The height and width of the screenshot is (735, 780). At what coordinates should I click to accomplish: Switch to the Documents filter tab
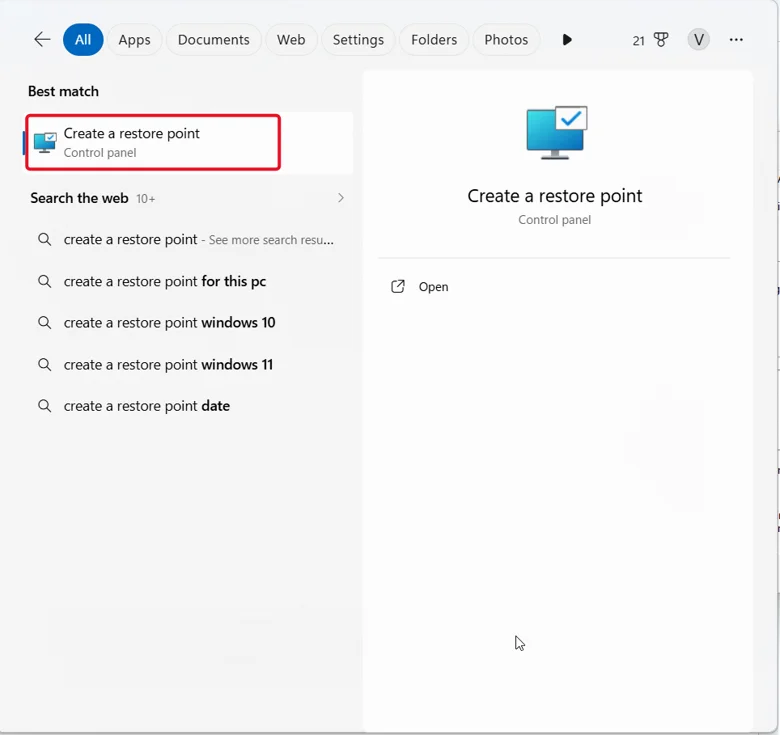213,39
